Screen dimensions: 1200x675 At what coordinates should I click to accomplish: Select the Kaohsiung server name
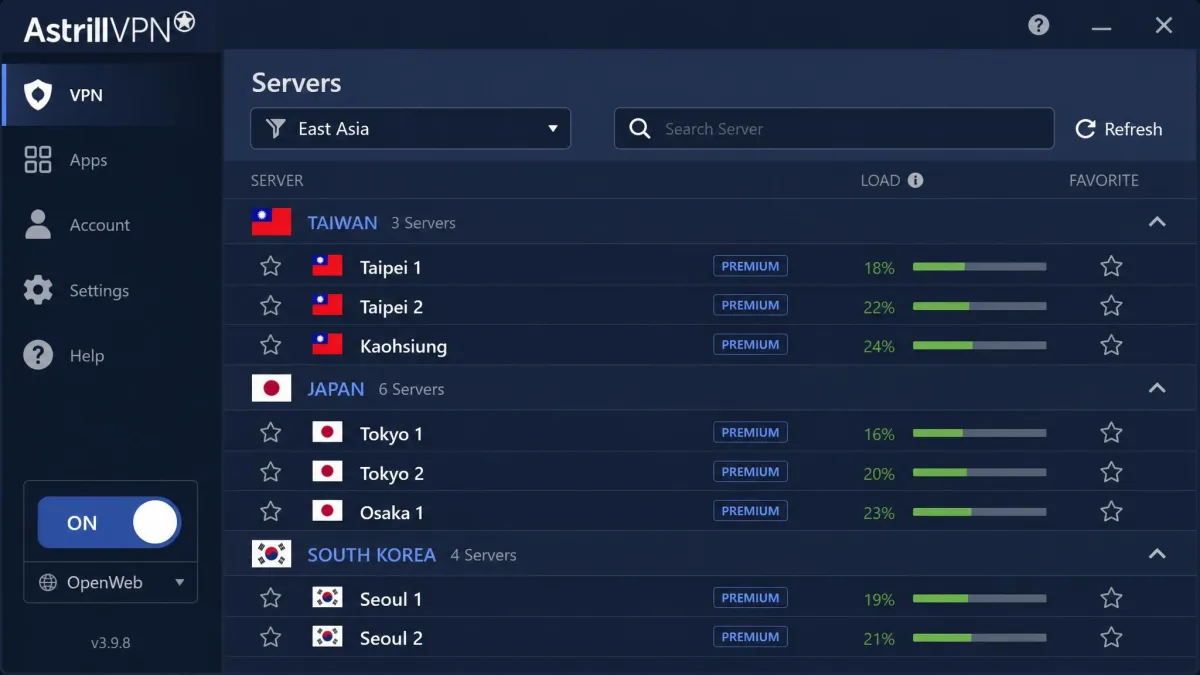(403, 346)
